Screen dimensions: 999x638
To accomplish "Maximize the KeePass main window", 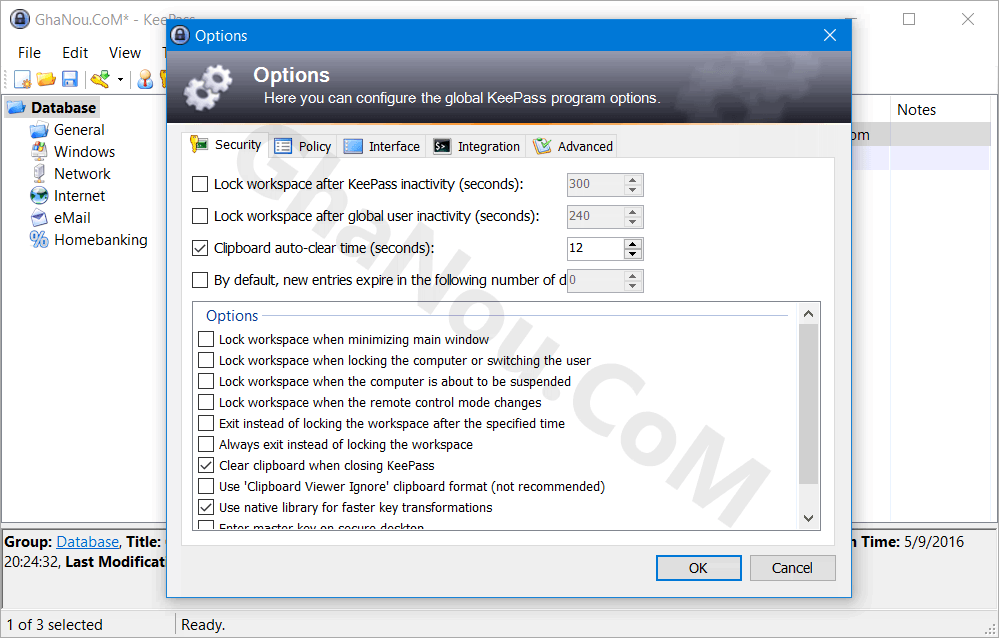I will click(909, 19).
